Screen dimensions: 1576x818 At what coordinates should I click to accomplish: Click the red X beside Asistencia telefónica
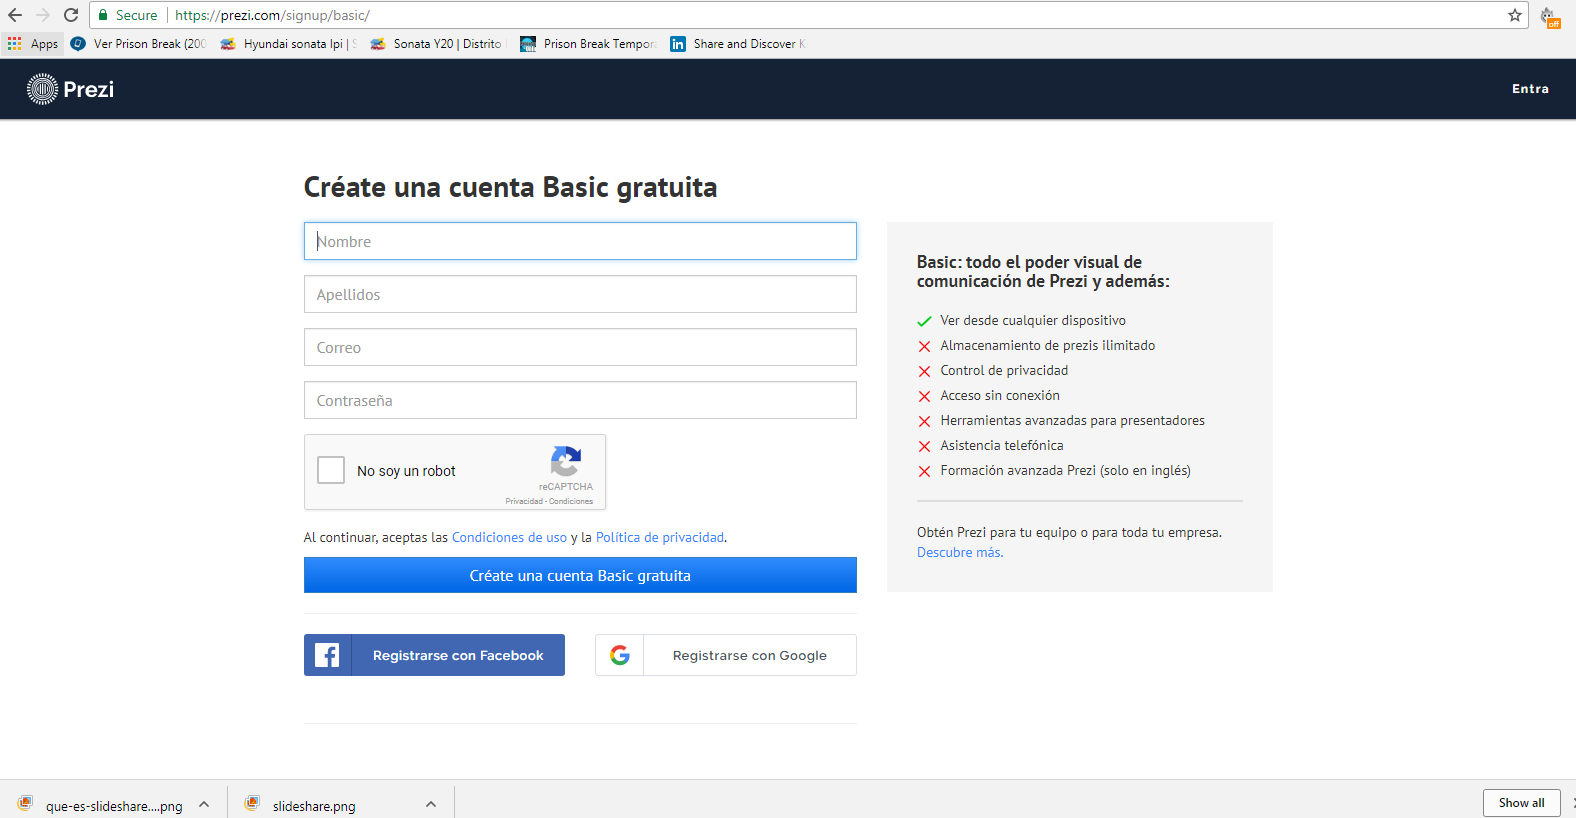tap(924, 446)
